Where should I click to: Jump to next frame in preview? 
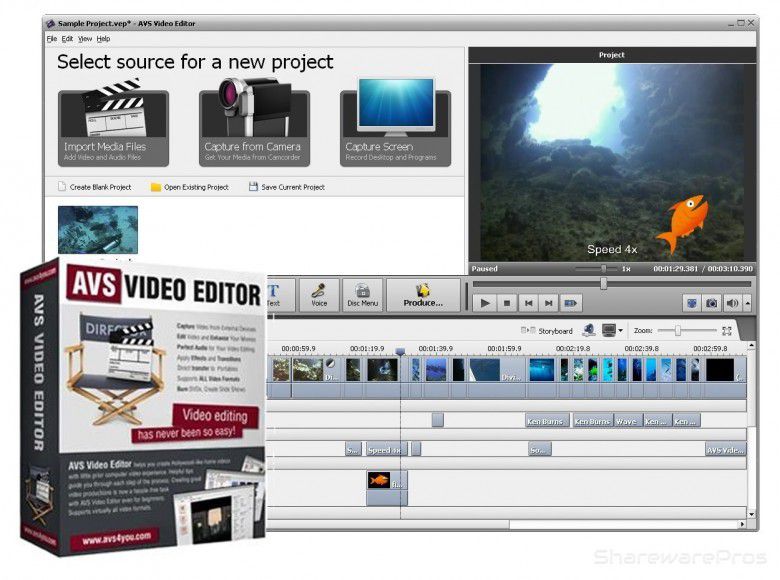549,303
